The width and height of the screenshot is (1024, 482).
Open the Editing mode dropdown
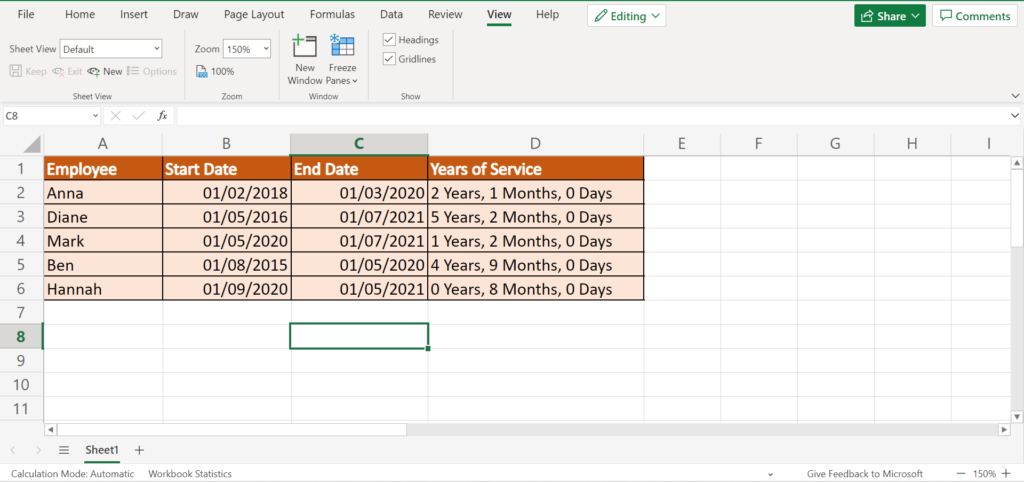(626, 16)
